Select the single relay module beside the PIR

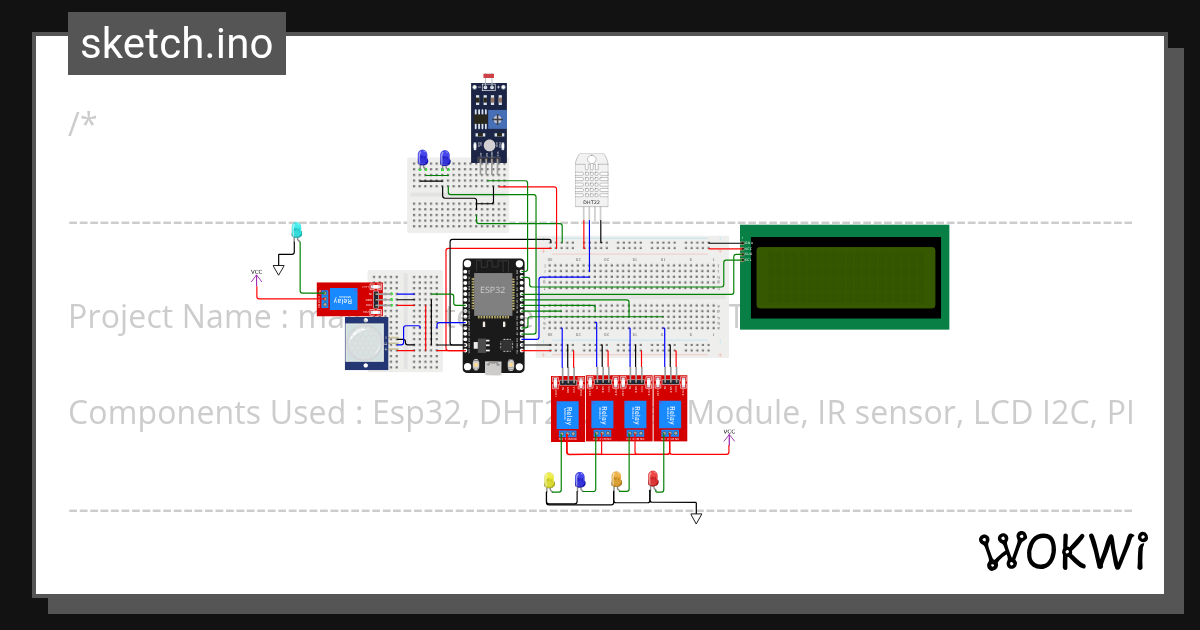coord(348,298)
